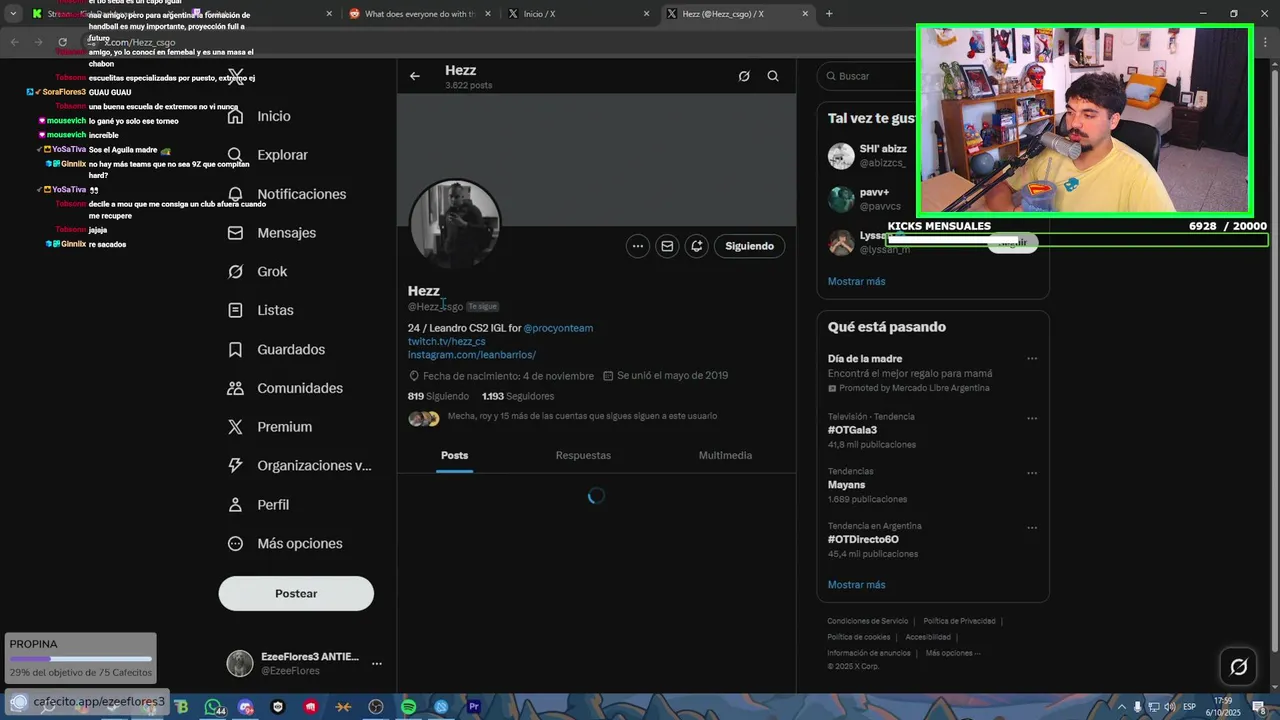Open the twitch.tv/hezz_cs link
Viewport: 1280px width, 720px height.
coord(447,342)
